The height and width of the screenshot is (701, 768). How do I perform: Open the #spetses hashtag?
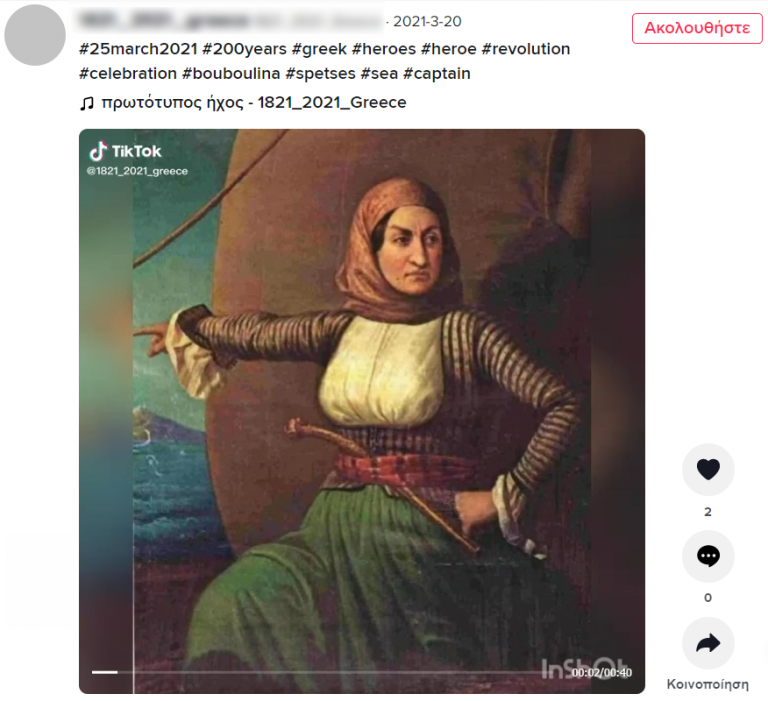tap(320, 73)
